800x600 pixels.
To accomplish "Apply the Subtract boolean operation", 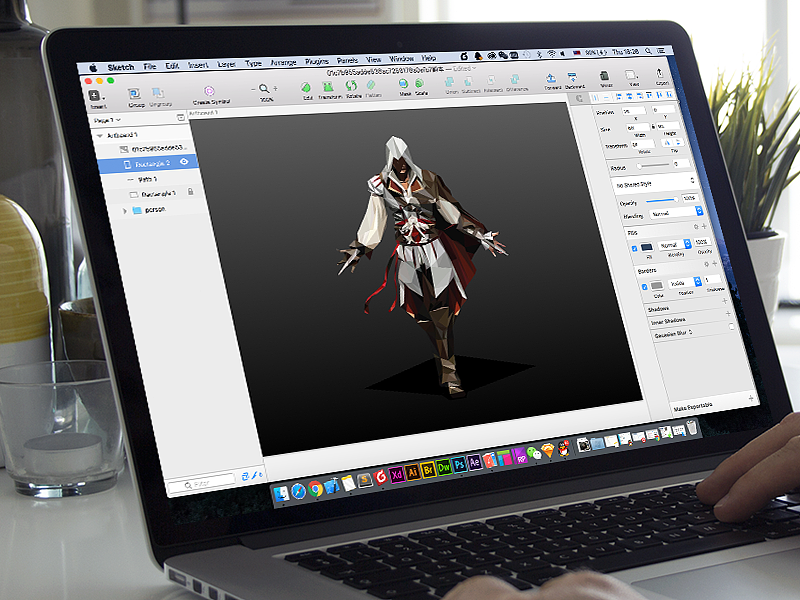I will (x=468, y=81).
